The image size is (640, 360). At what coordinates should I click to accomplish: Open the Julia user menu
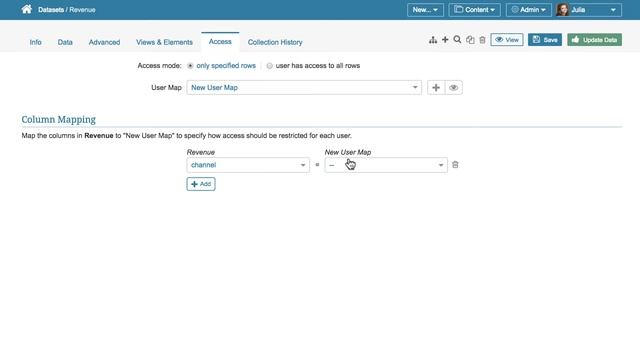(589, 10)
